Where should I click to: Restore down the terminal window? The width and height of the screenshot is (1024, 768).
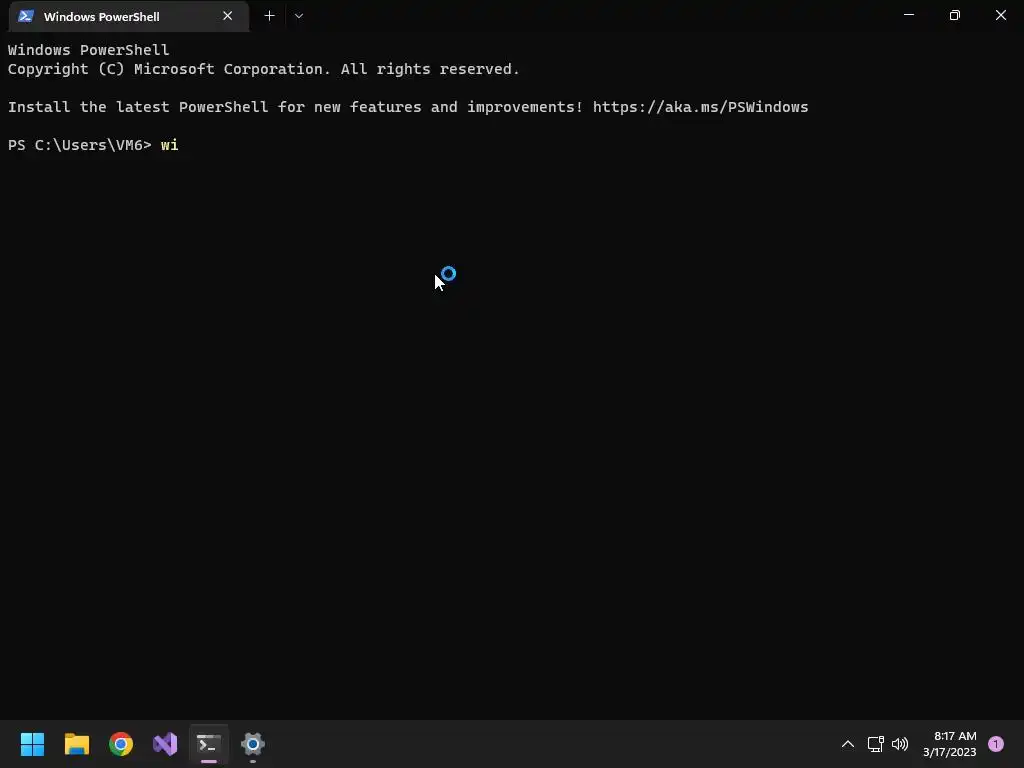954,15
